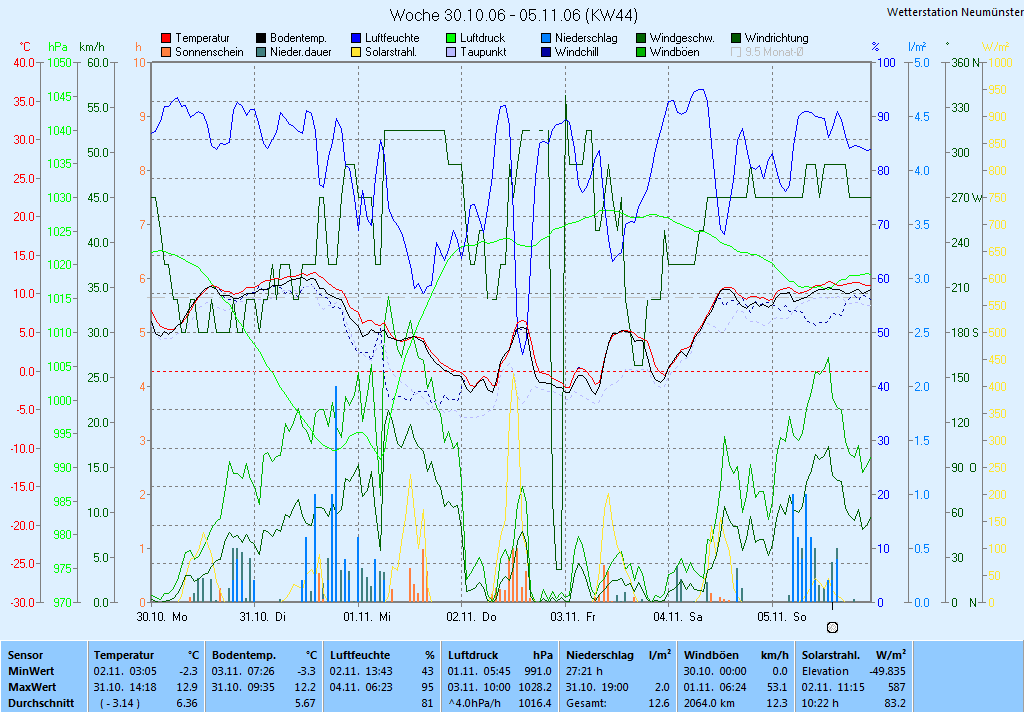Select the 'km/h' axis unit label
1024x712 pixels.
91,47
